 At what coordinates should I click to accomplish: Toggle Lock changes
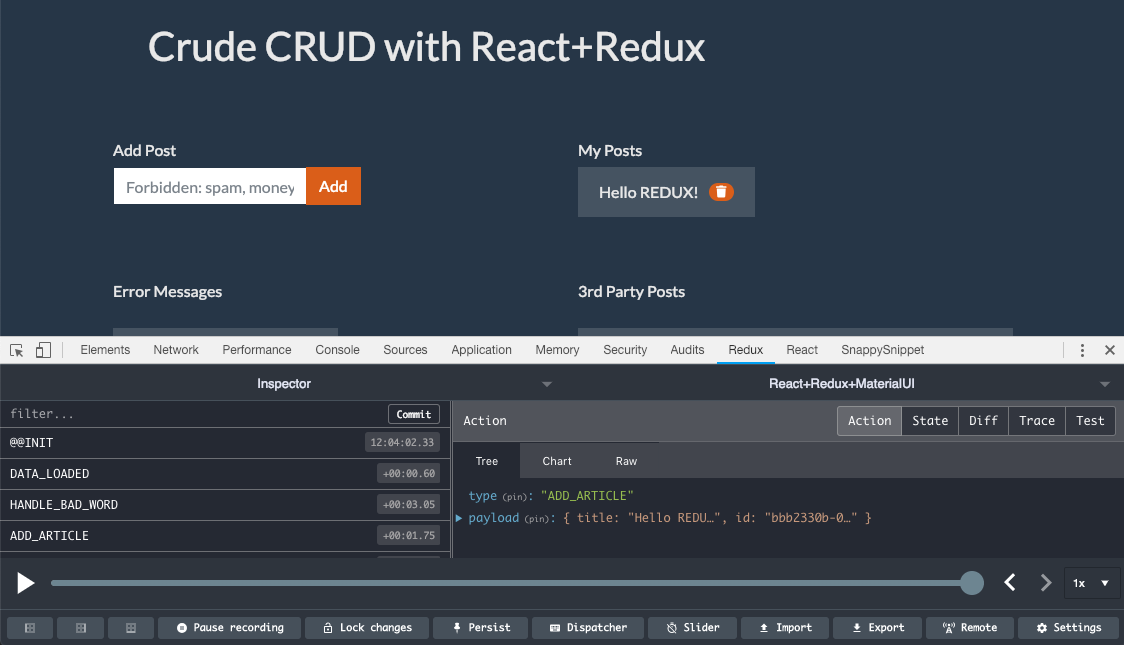point(366,628)
